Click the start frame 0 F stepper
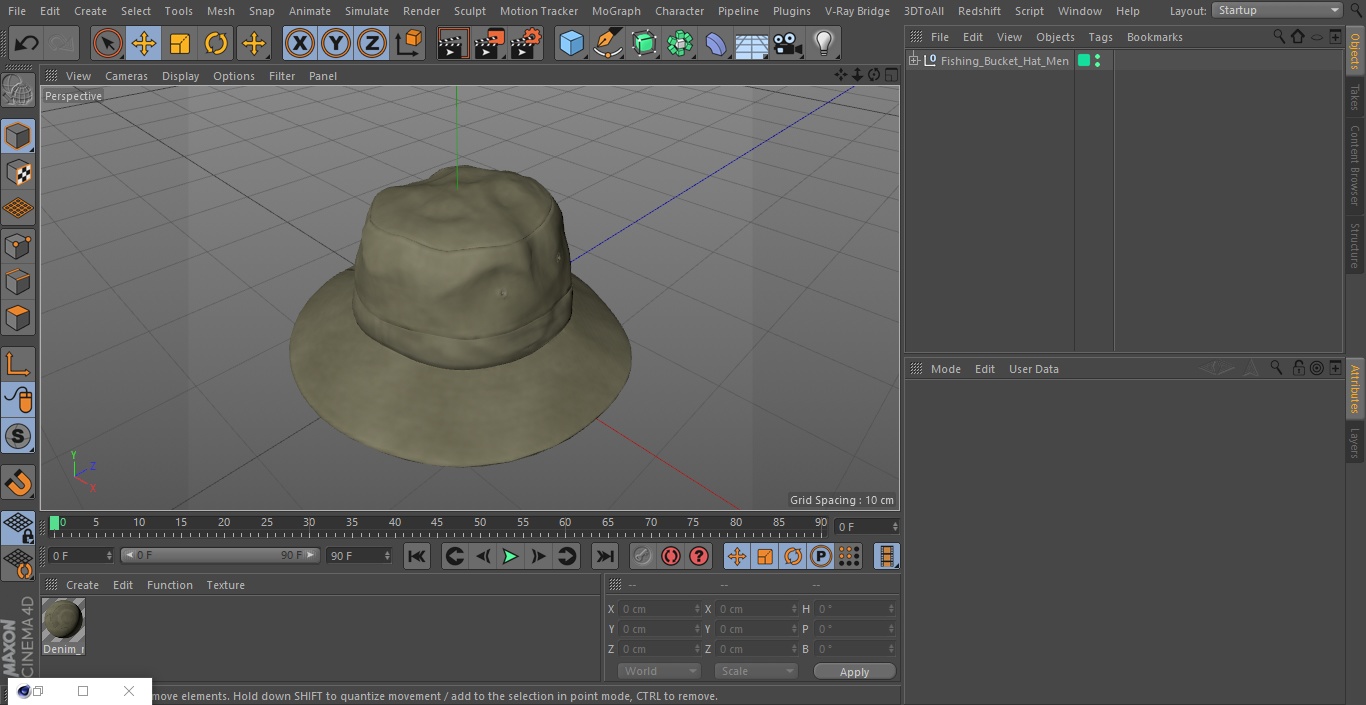This screenshot has width=1366, height=705. click(x=109, y=555)
